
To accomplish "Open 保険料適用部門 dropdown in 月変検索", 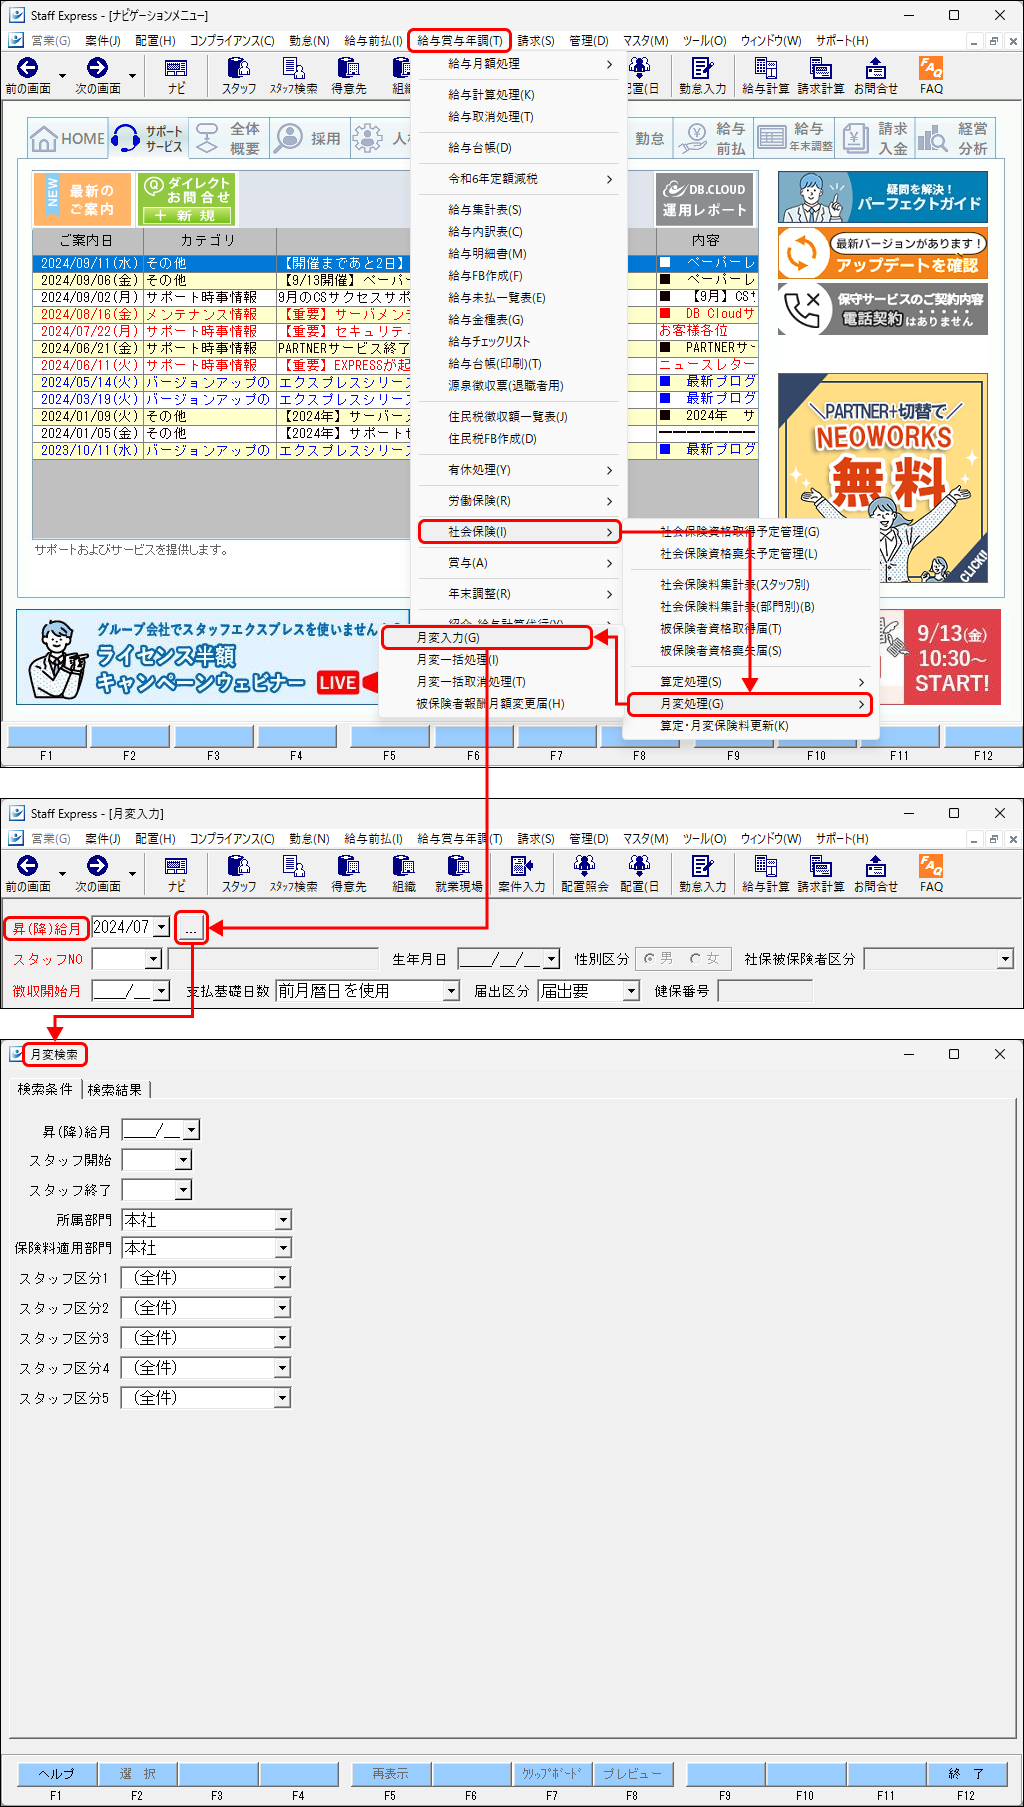I will tap(283, 1248).
